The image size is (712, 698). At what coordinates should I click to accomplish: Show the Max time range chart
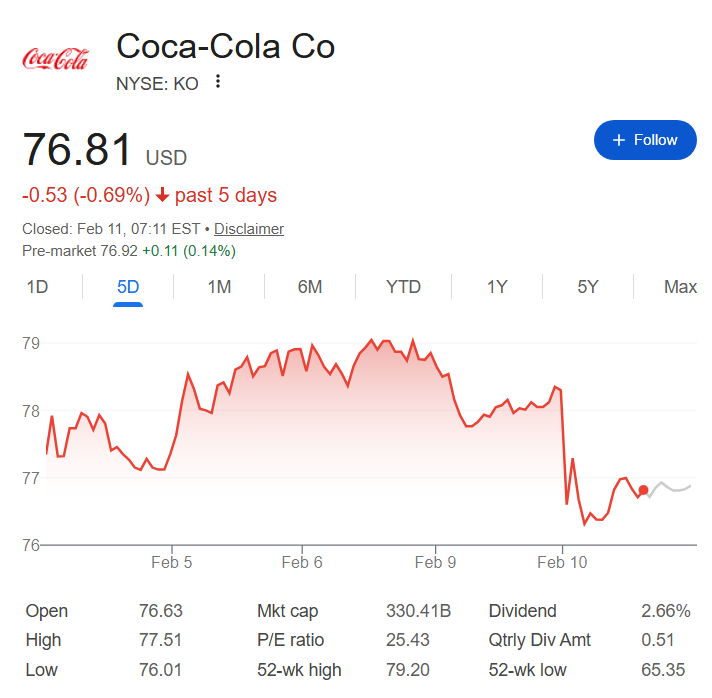680,287
